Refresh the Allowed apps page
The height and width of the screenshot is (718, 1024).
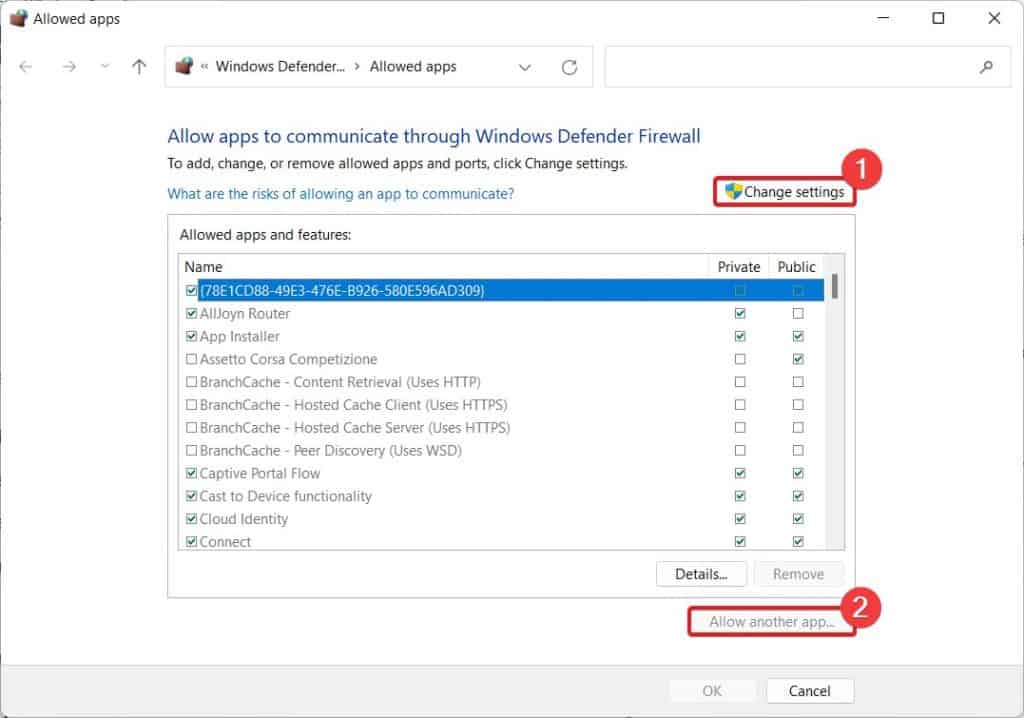569,67
